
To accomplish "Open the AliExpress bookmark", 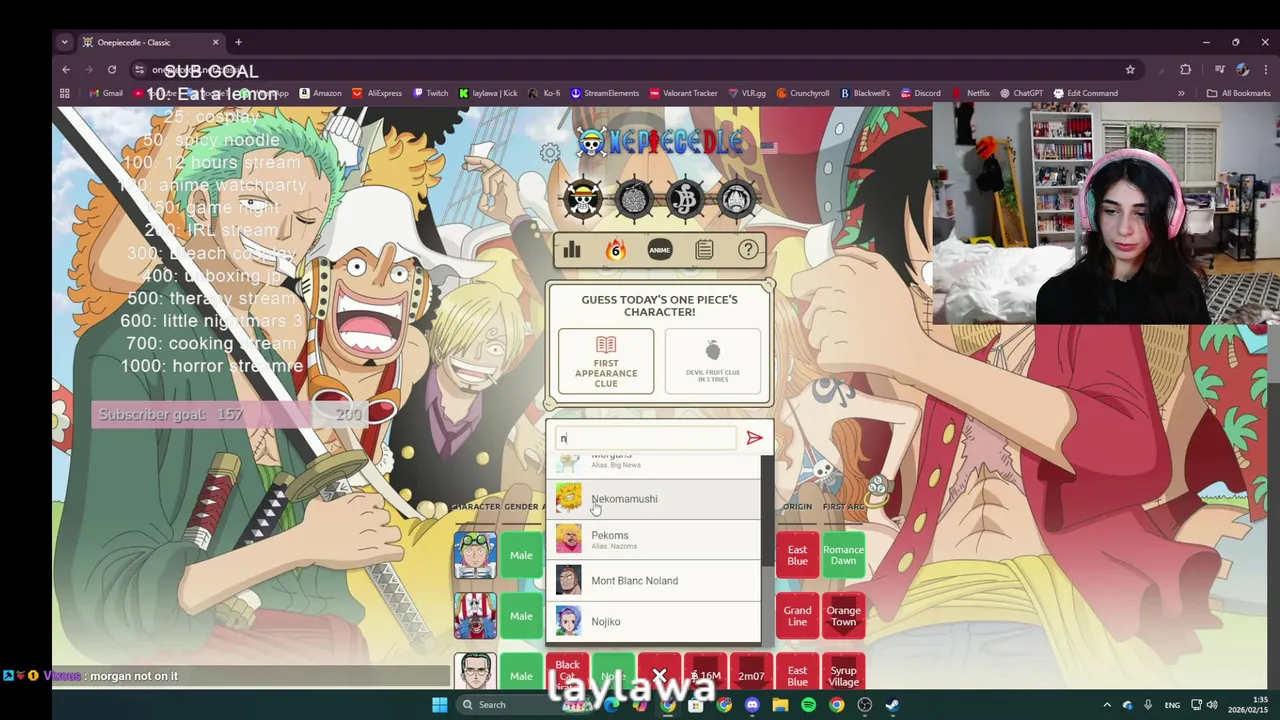I will pyautogui.click(x=378, y=93).
